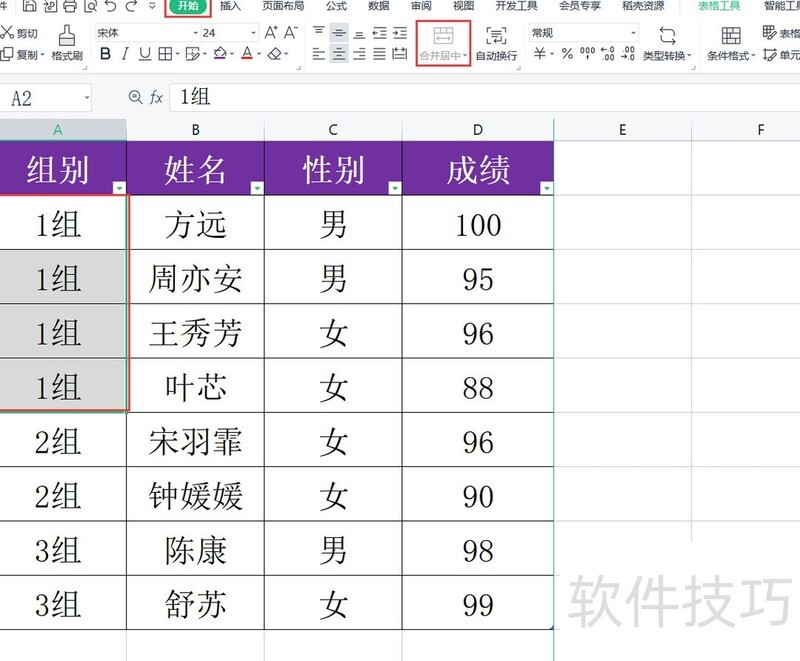Click the fx insert function button
This screenshot has width=800, height=661.
156,97
